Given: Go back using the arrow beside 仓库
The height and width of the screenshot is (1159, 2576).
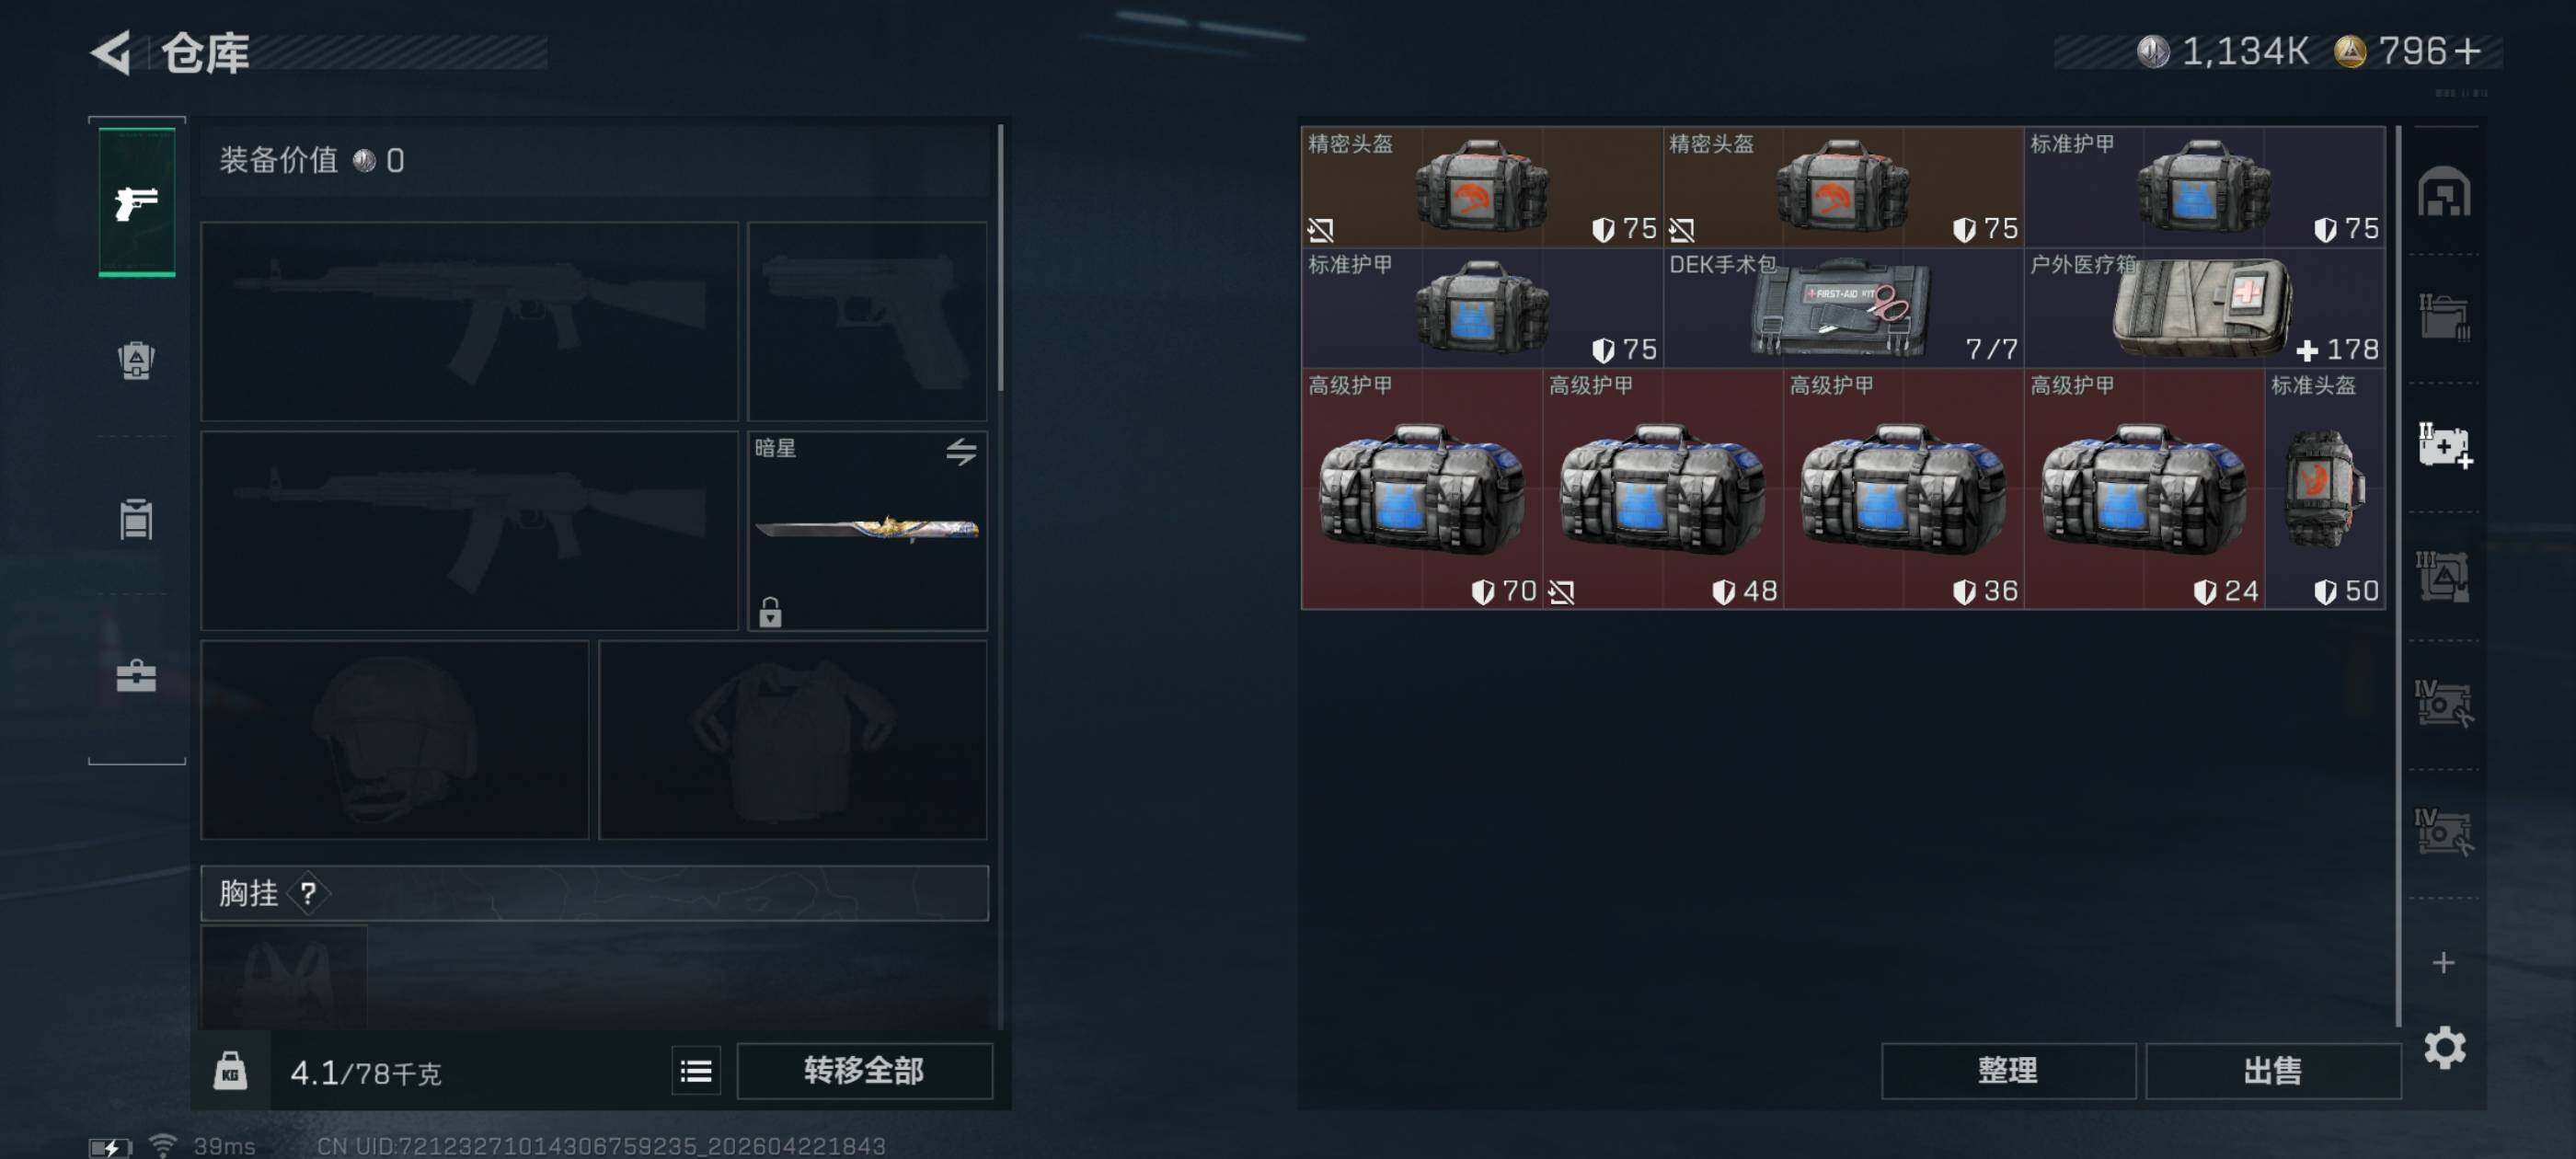Looking at the screenshot, I should click(111, 52).
